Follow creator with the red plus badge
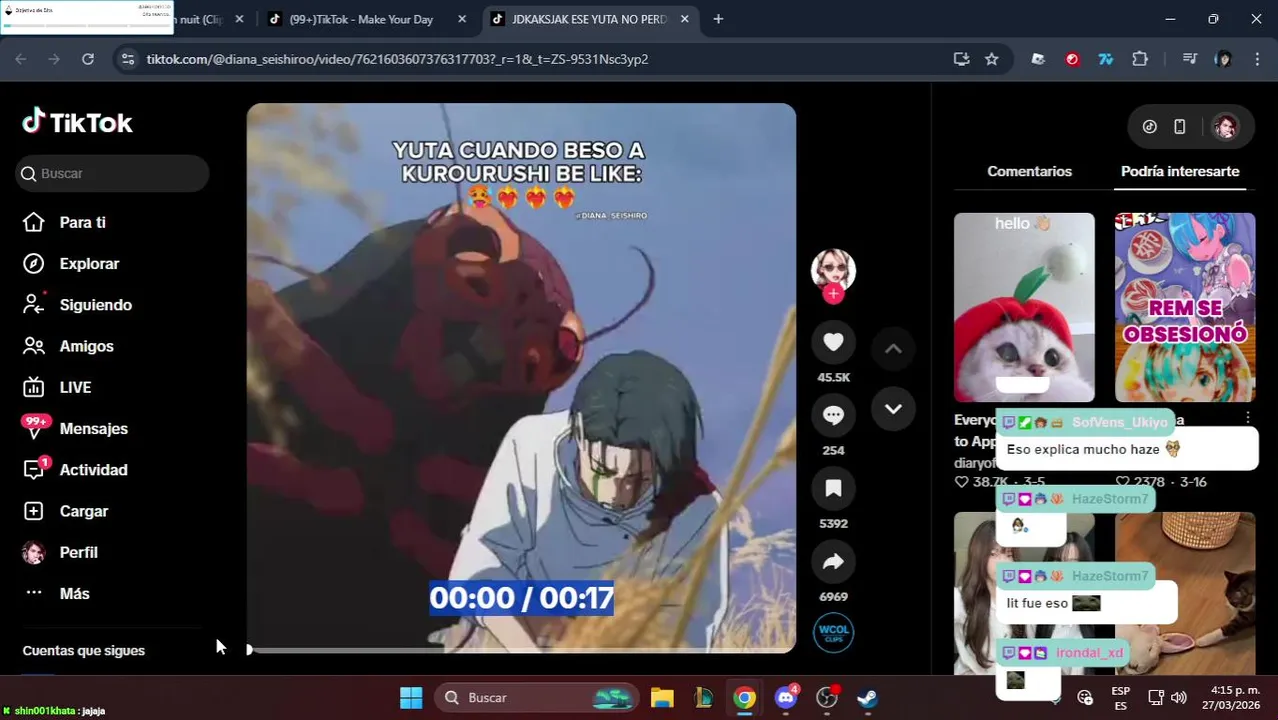This screenshot has width=1278, height=720. click(833, 294)
